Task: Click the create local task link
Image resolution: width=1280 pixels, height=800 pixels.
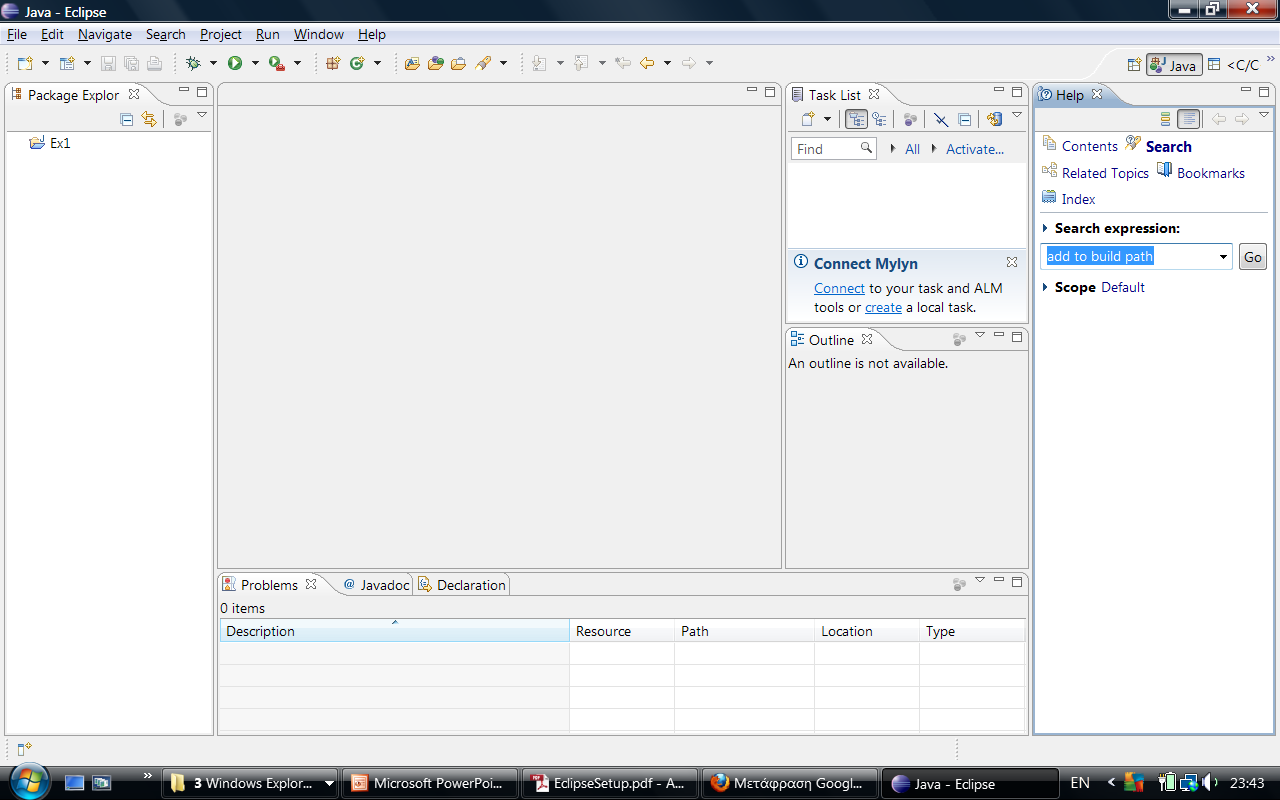Action: coord(883,307)
